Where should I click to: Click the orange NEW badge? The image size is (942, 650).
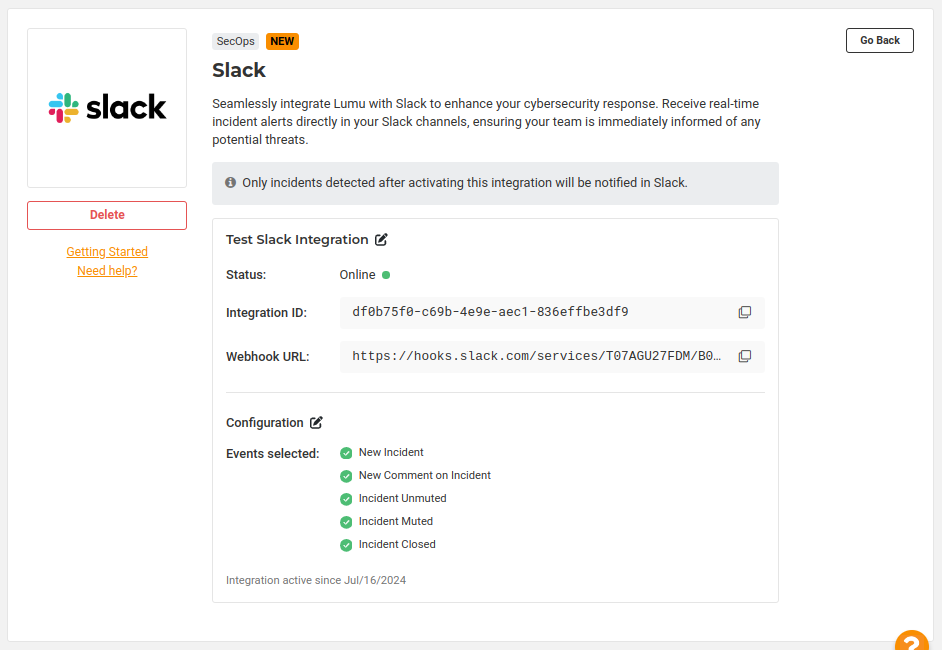pos(282,41)
